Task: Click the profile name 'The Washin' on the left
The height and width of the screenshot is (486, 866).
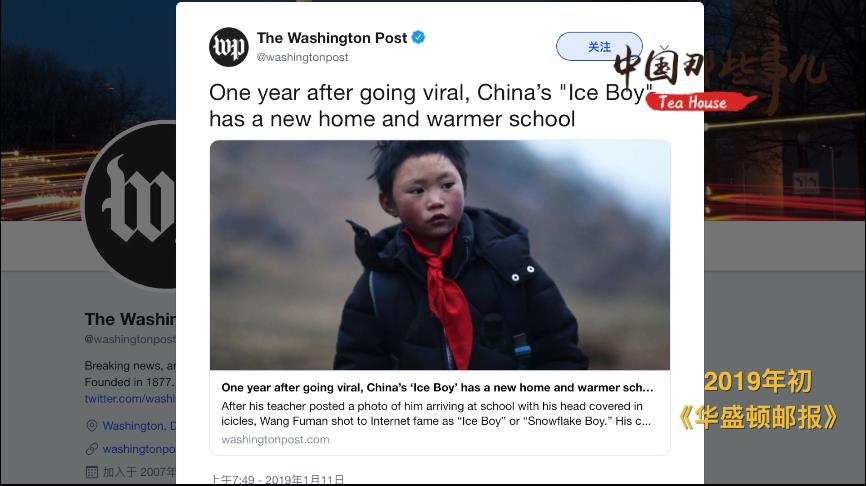Action: click(130, 319)
